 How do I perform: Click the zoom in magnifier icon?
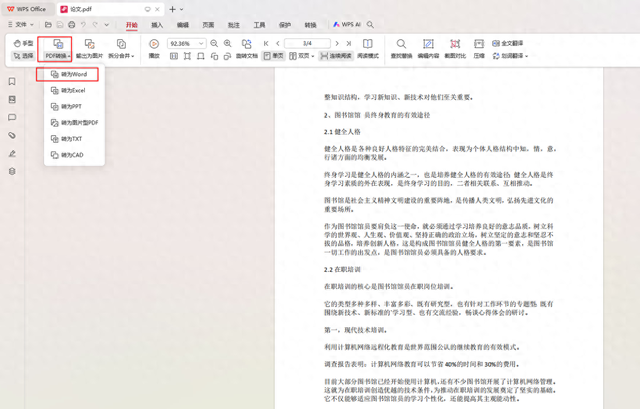click(228, 43)
